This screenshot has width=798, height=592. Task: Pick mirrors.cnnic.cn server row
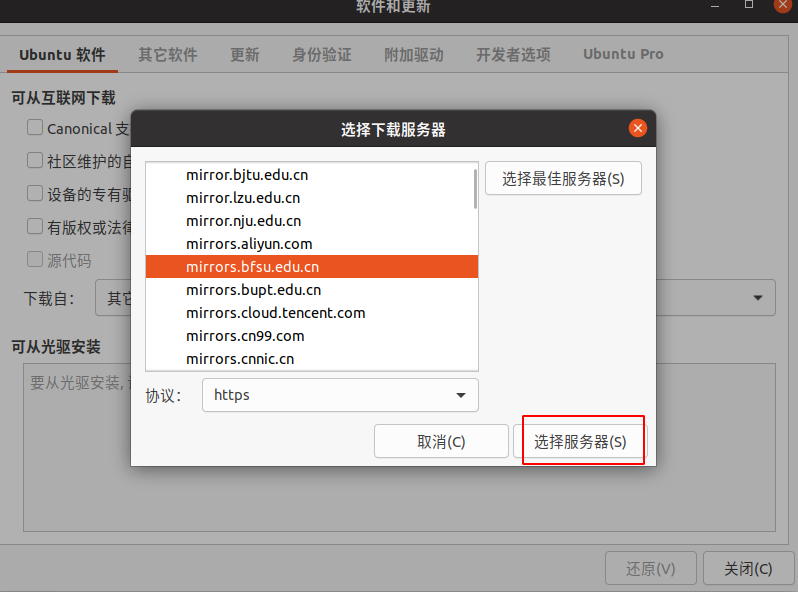coord(311,359)
